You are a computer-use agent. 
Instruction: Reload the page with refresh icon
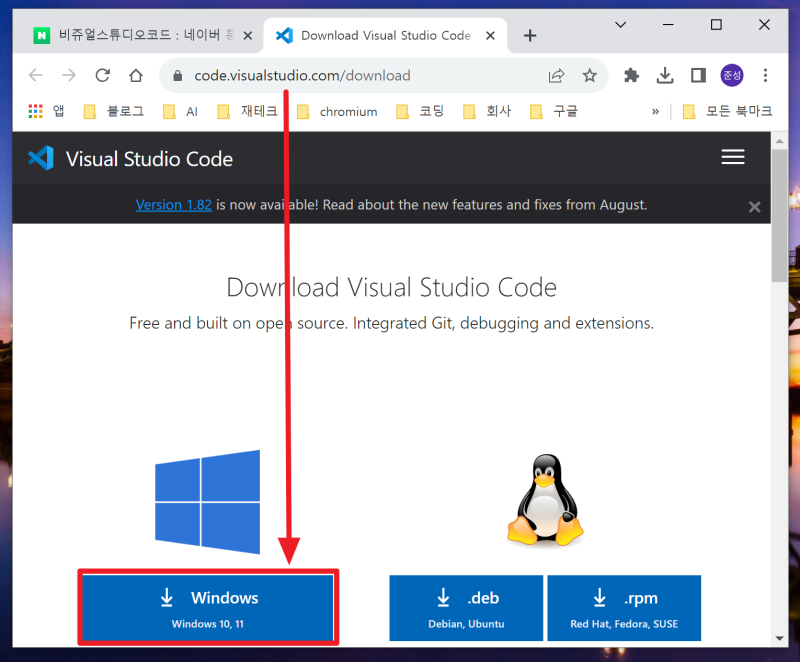coord(103,75)
